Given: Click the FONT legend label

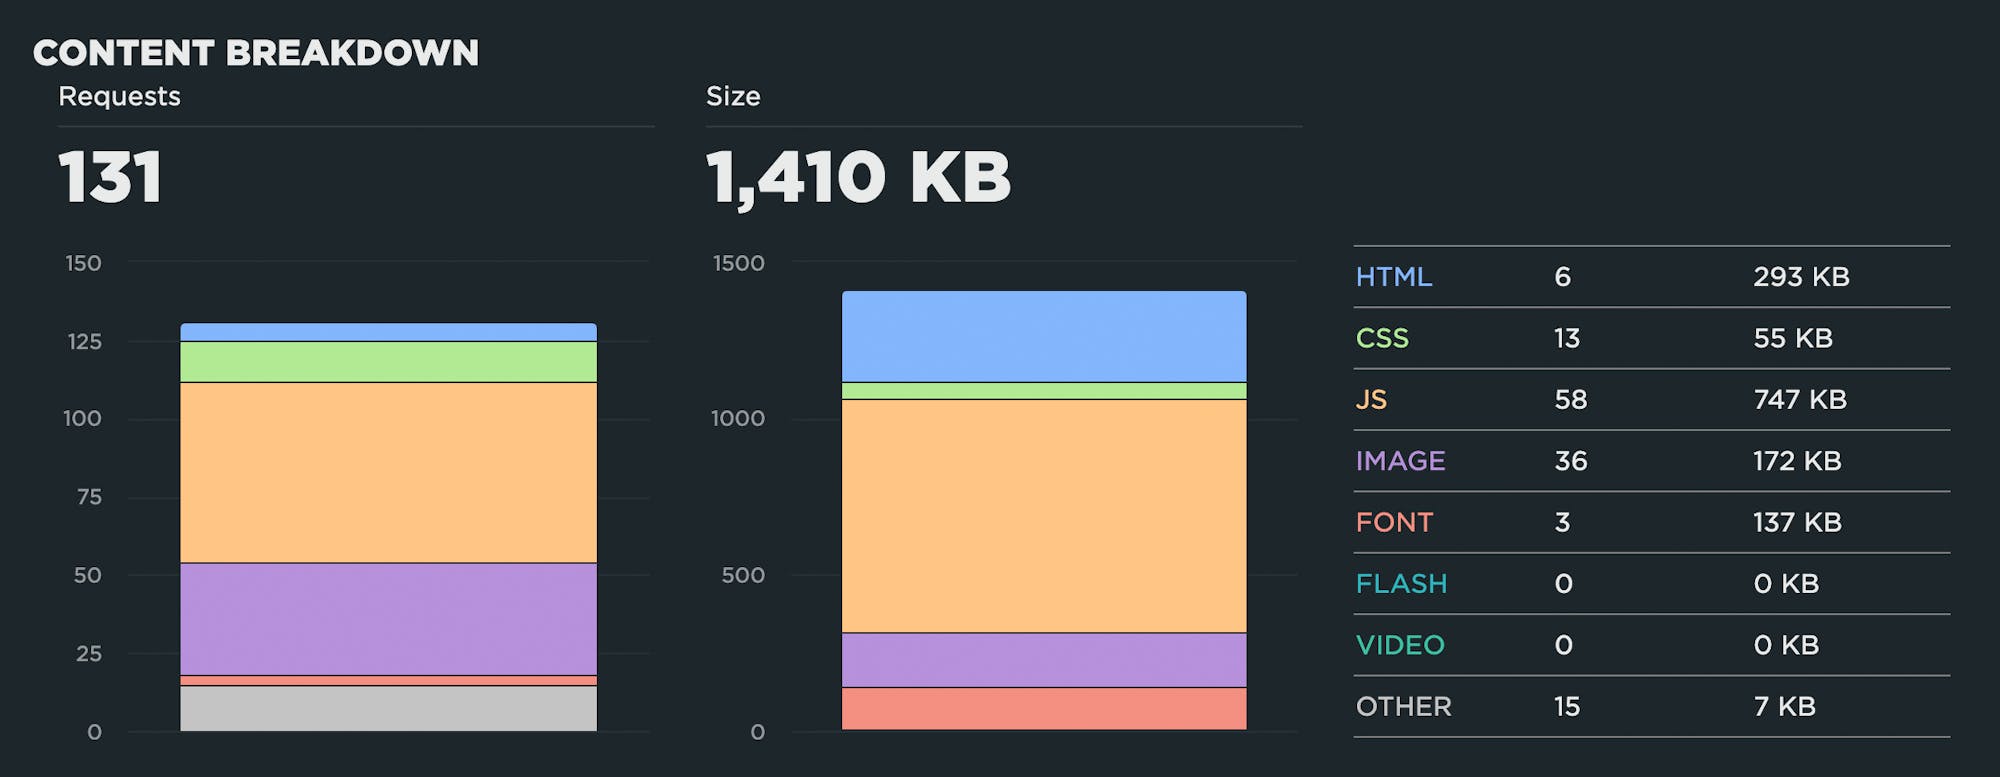Looking at the screenshot, I should [1394, 522].
